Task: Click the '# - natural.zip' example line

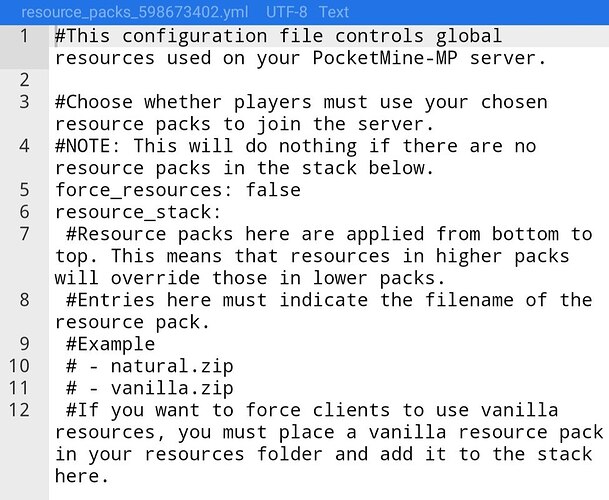Action: 143,366
